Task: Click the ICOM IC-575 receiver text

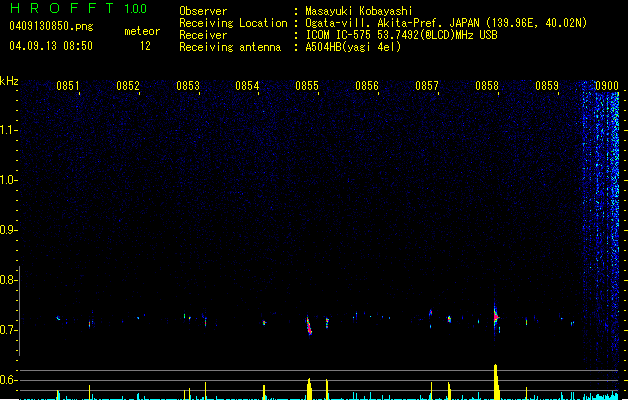Action: click(x=401, y=35)
